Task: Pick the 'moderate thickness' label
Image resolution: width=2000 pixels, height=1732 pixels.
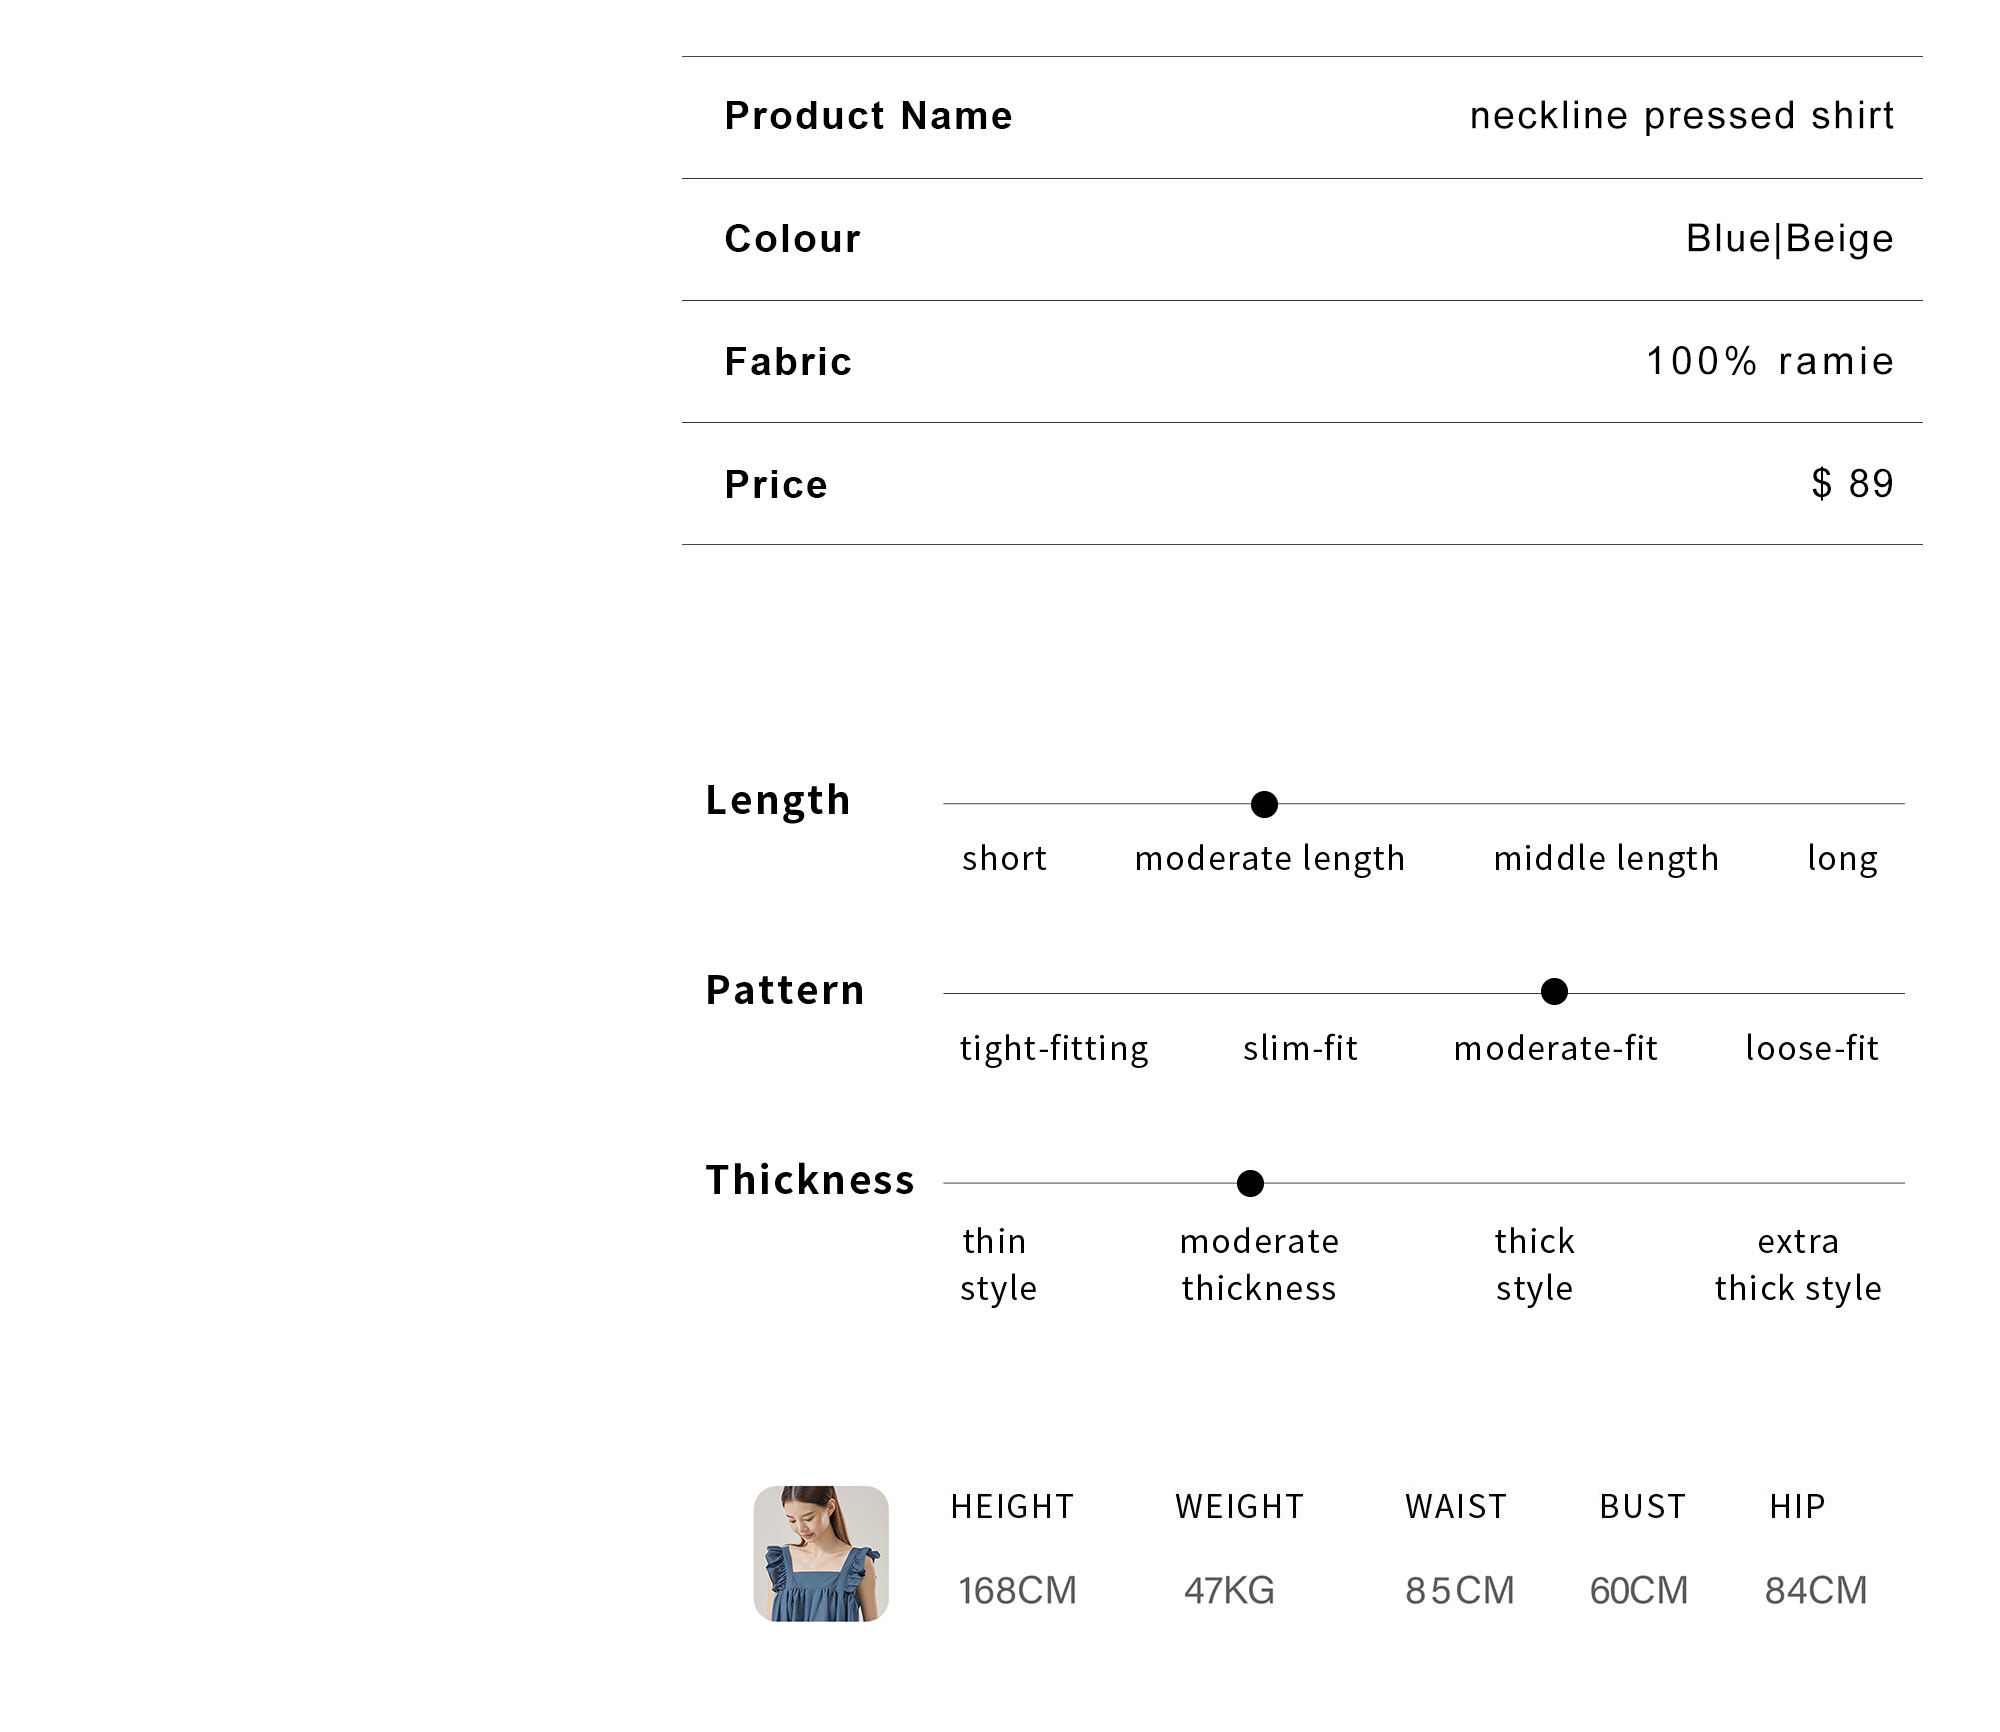Action: coord(1259,1264)
